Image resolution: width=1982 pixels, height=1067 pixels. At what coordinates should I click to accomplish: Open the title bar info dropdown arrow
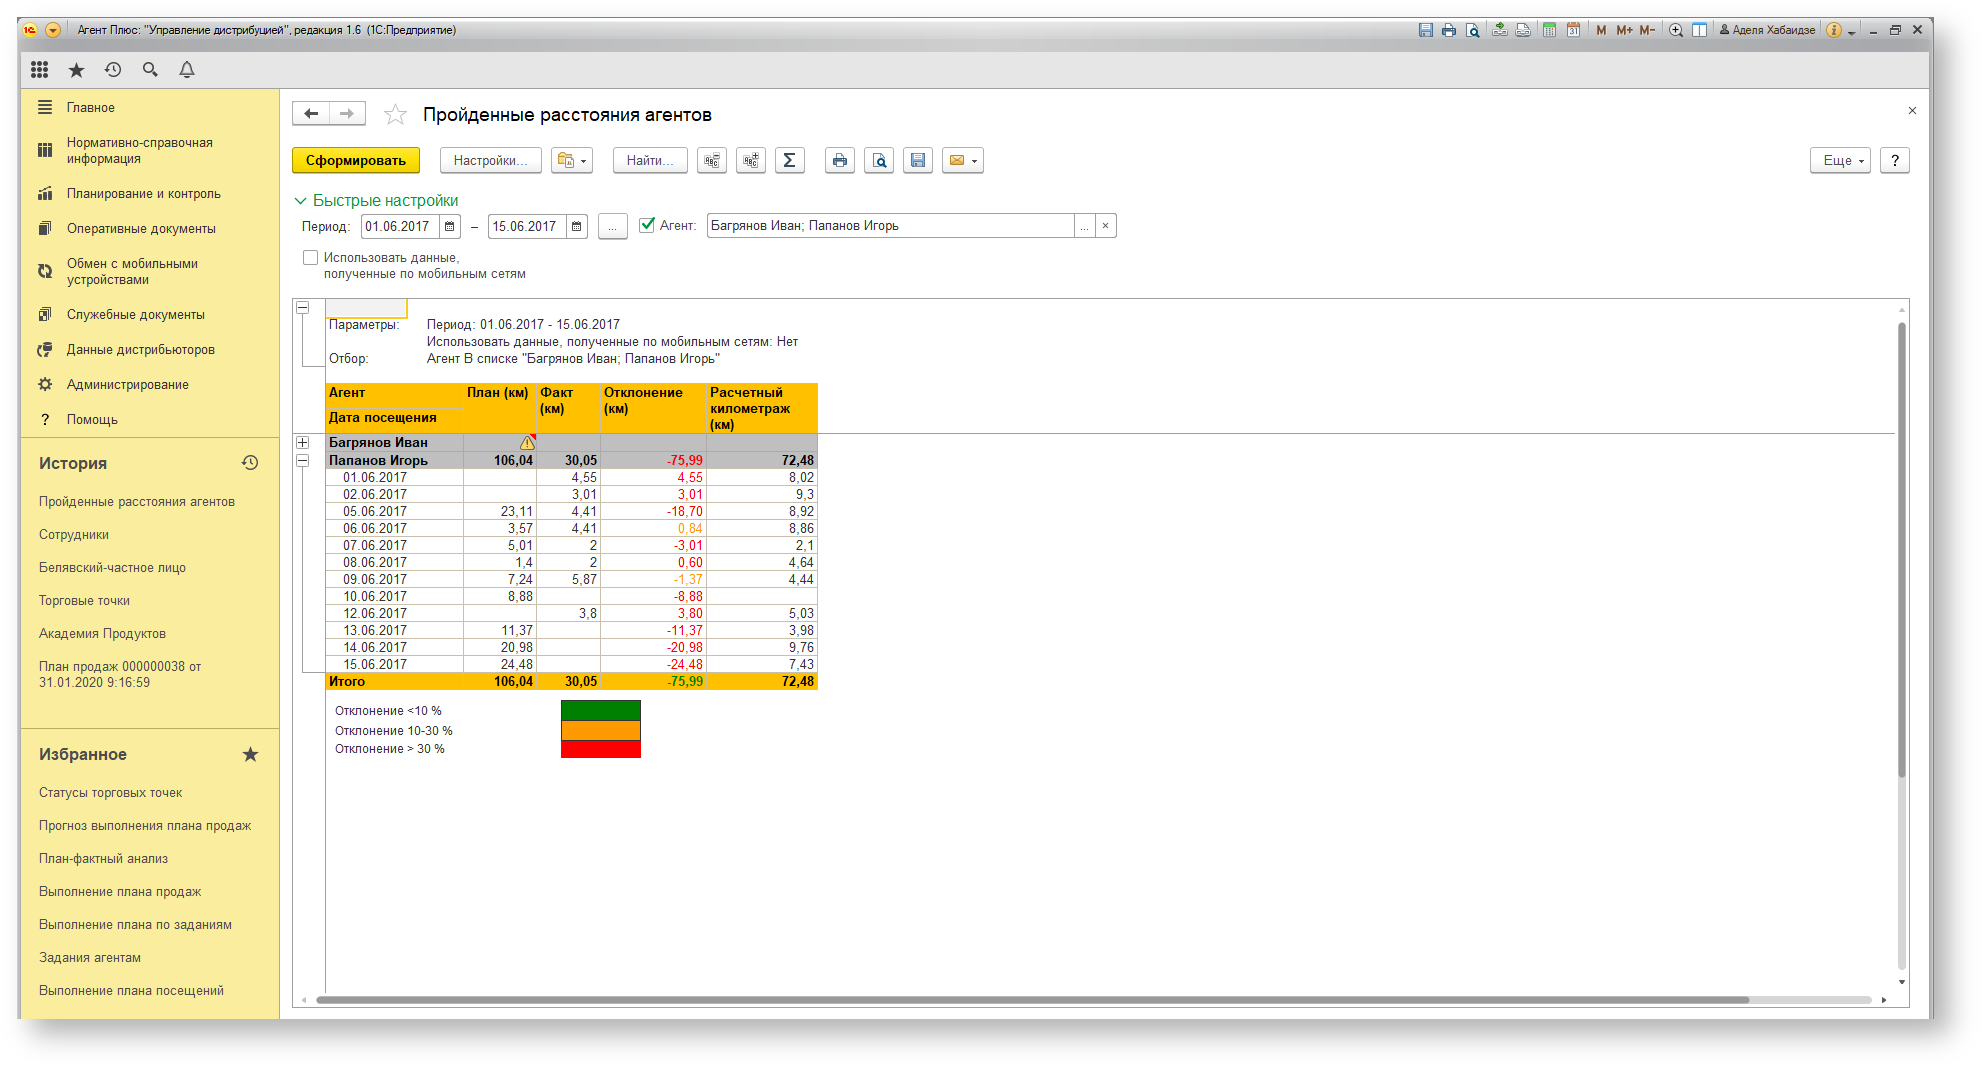tap(1852, 31)
